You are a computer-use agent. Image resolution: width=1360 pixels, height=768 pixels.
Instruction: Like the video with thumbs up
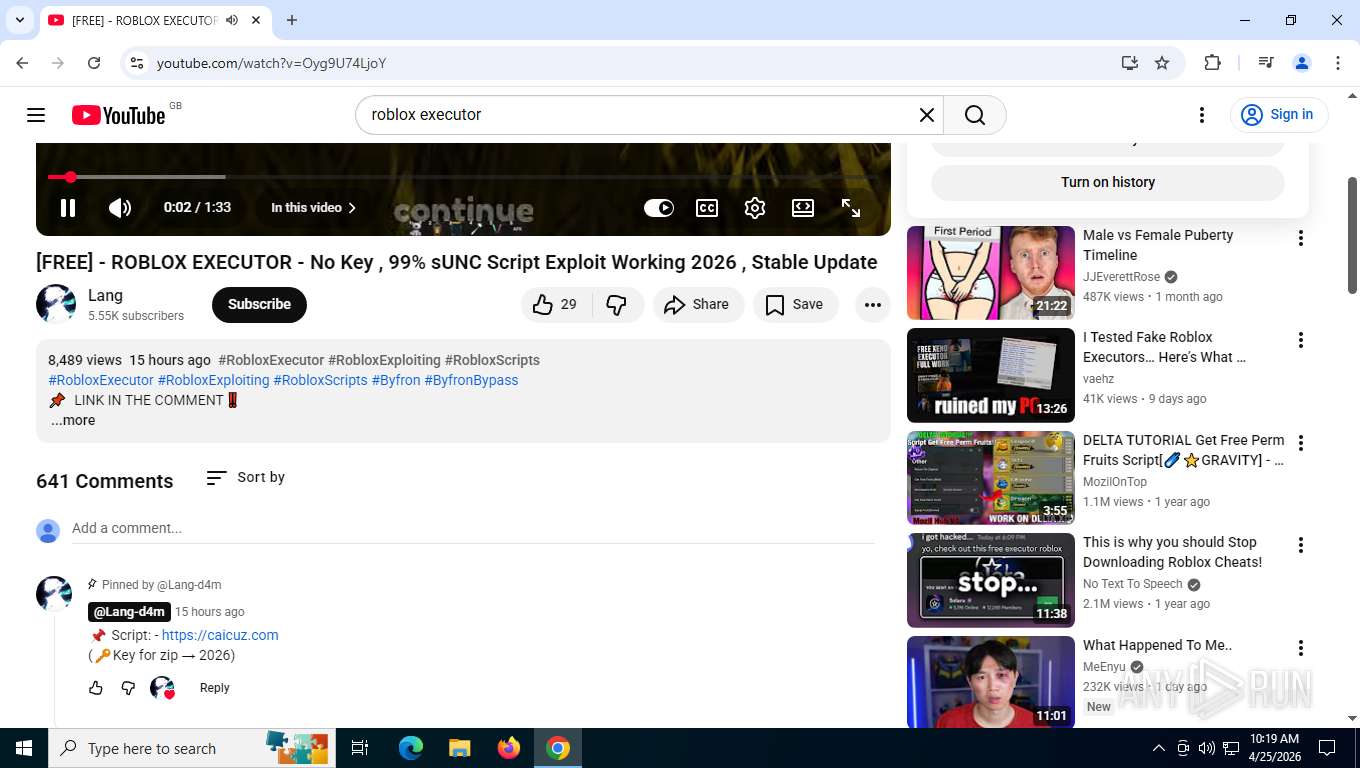click(x=556, y=305)
